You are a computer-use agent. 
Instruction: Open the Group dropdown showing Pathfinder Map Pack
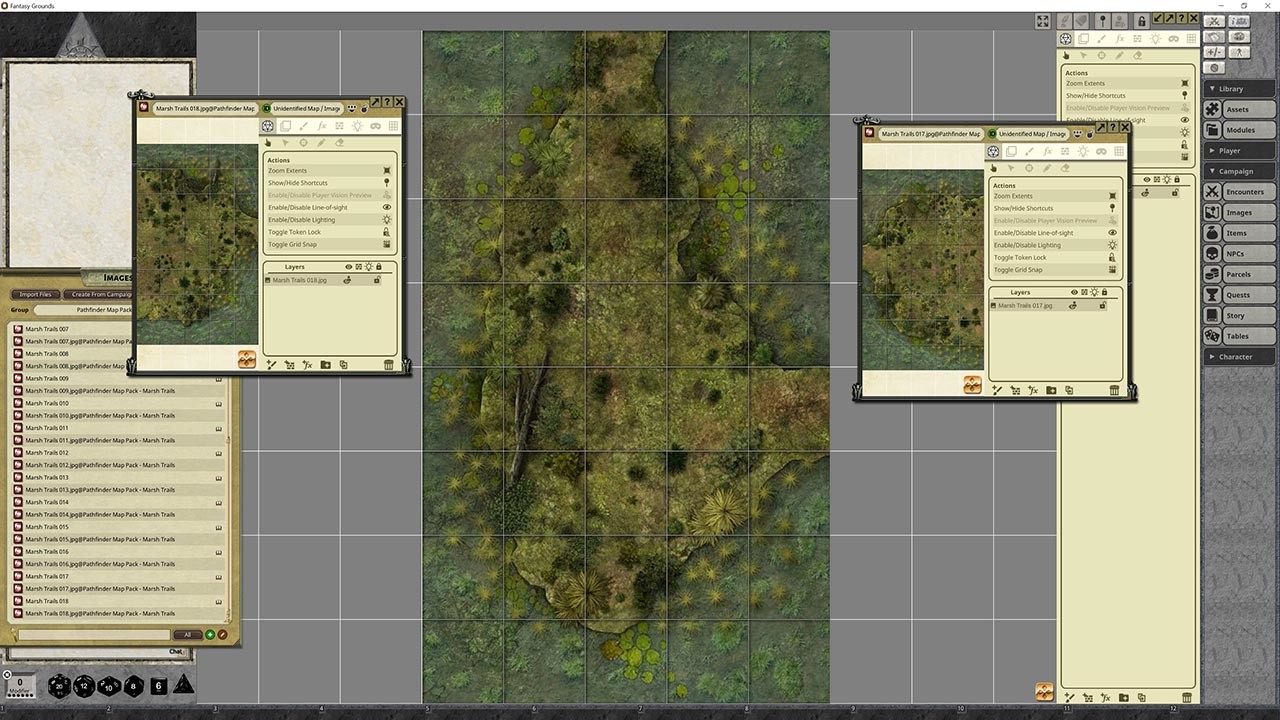tap(105, 310)
